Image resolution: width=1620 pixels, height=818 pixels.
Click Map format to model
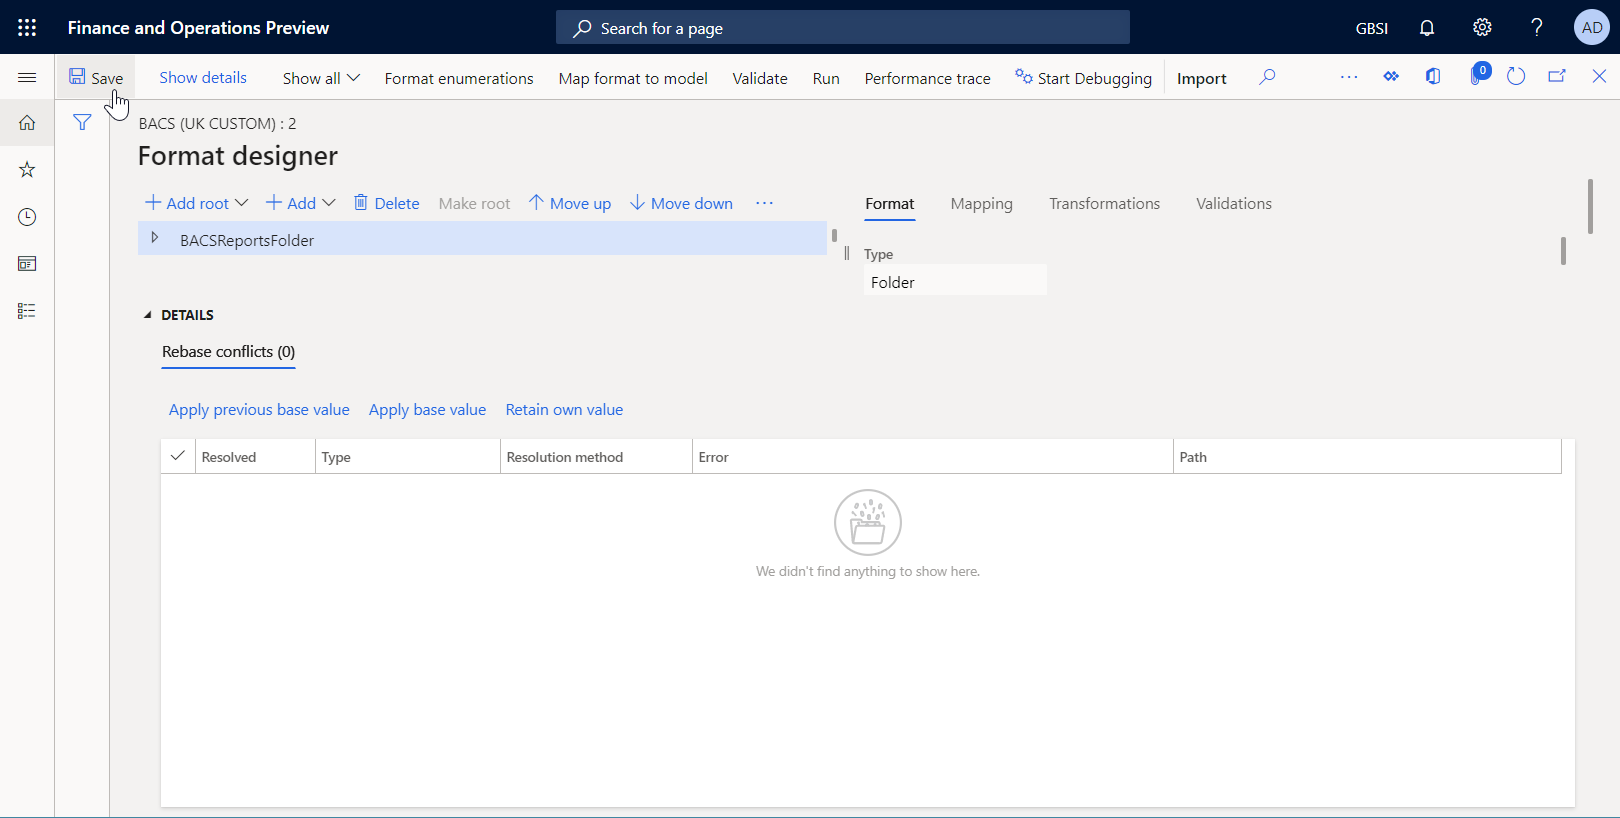coord(633,78)
